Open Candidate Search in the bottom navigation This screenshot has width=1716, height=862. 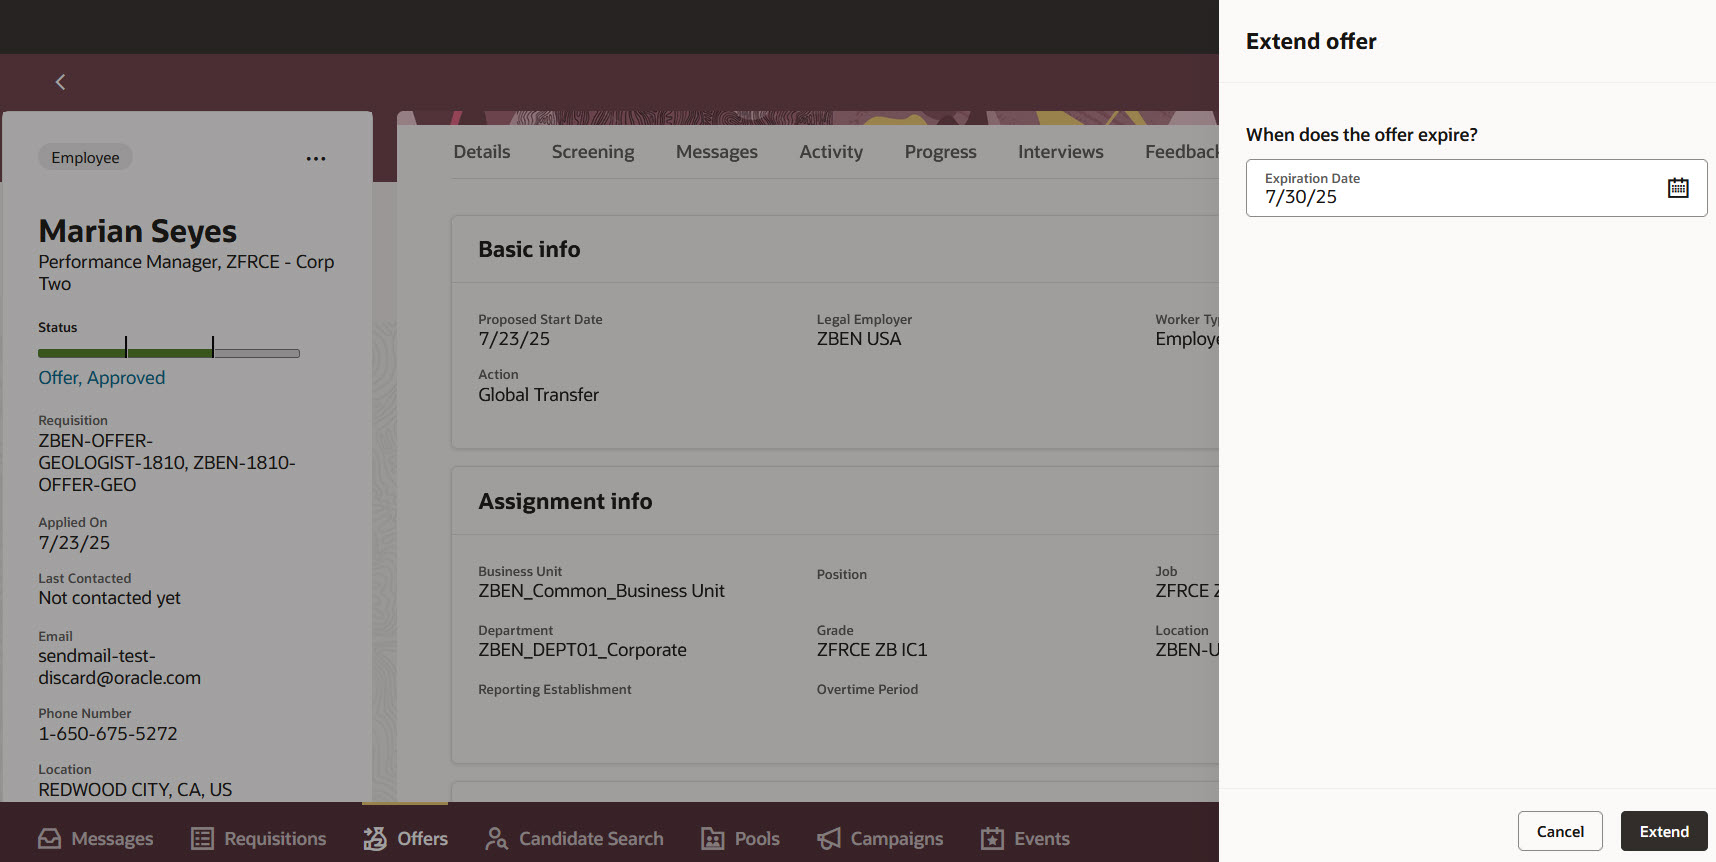(574, 839)
